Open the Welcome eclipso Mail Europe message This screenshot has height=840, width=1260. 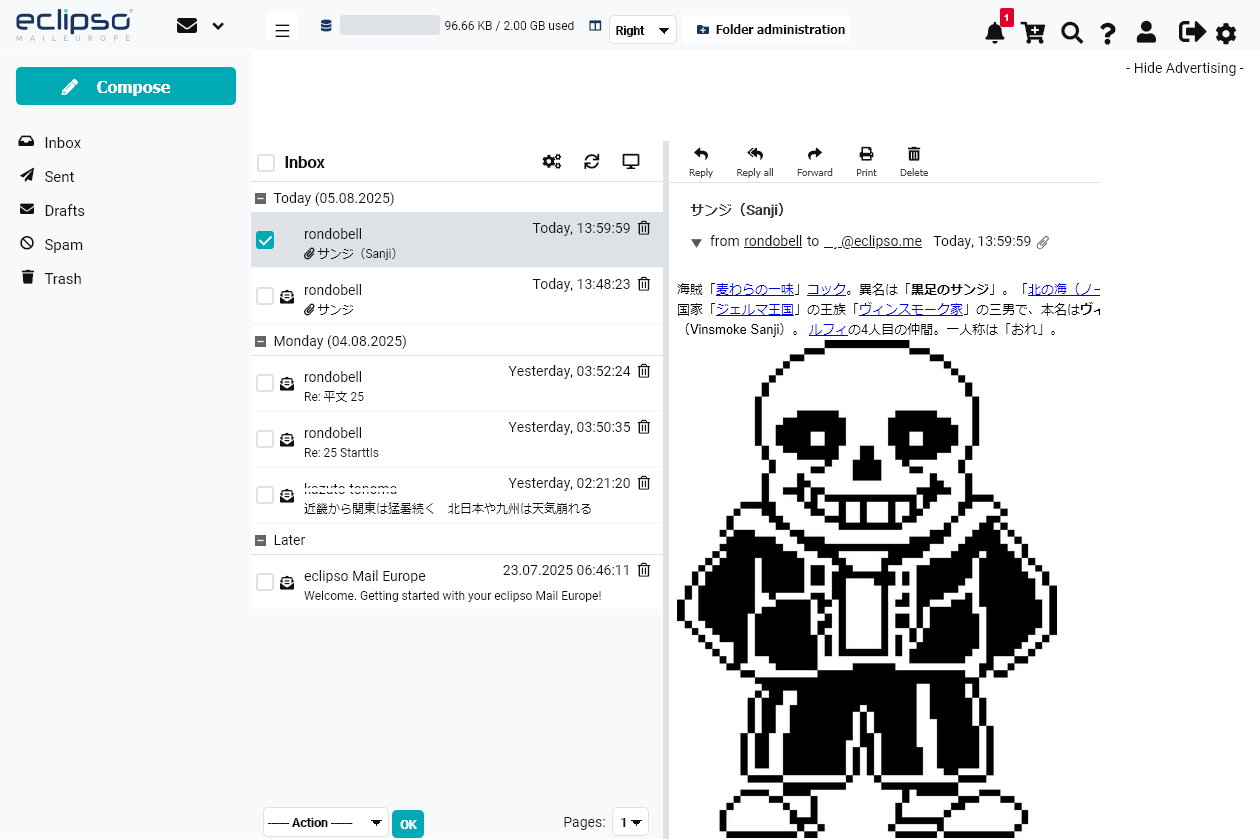click(x=457, y=583)
